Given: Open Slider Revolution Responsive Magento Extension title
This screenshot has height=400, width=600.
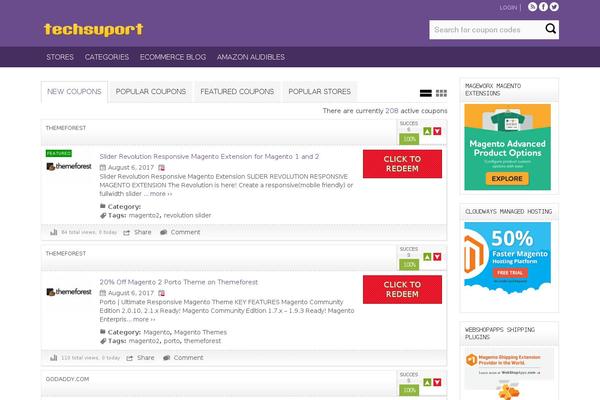Looking at the screenshot, I should click(x=209, y=157).
